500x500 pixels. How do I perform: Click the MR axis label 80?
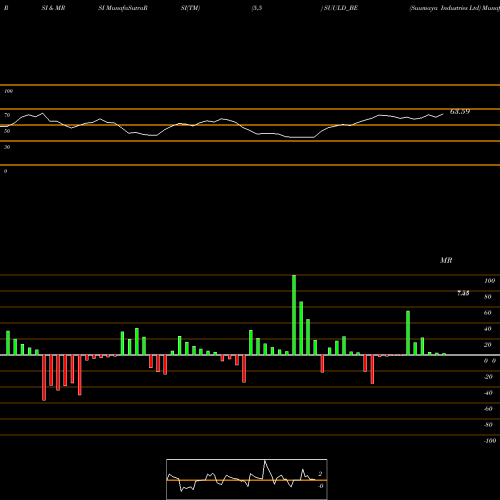point(488,297)
